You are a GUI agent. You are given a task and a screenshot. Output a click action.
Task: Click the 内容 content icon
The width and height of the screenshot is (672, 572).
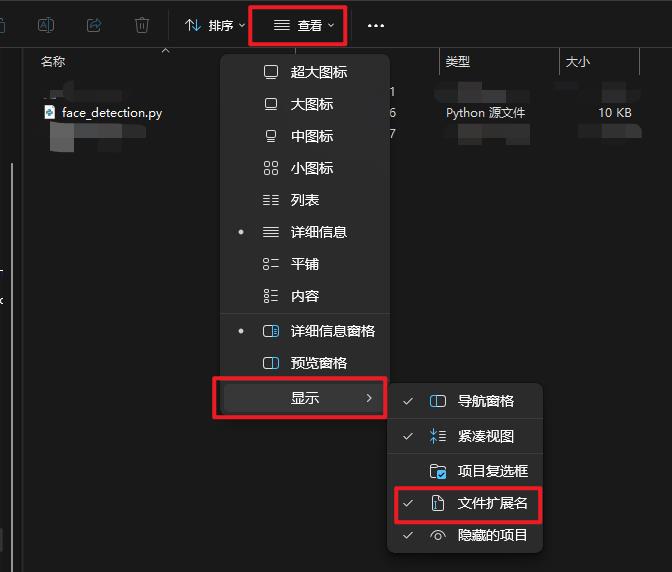pyautogui.click(x=271, y=296)
